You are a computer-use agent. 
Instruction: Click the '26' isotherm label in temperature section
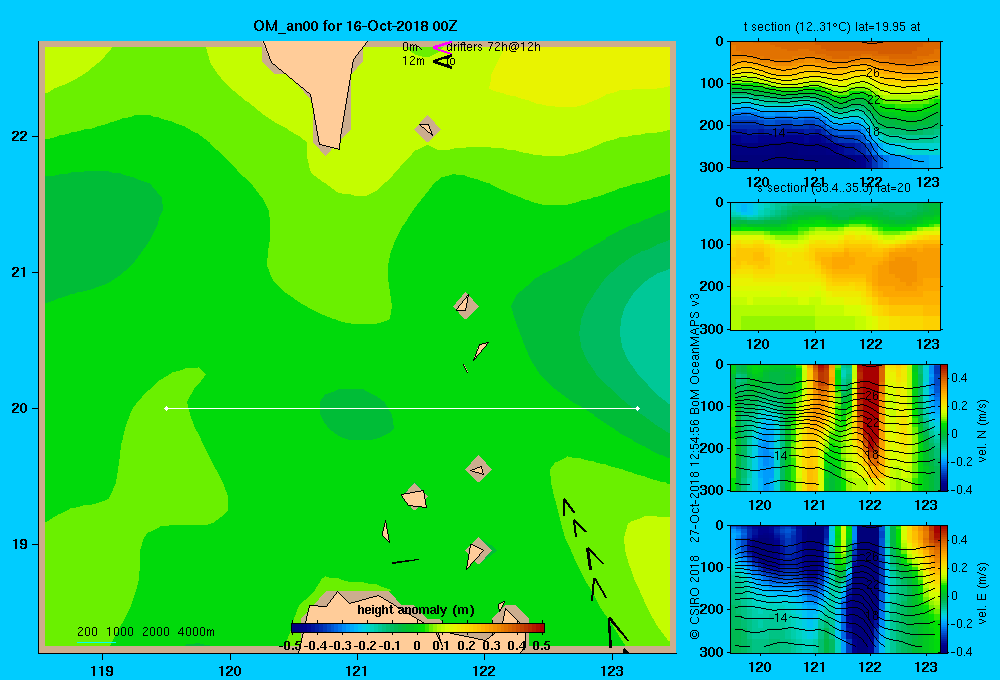(872, 73)
